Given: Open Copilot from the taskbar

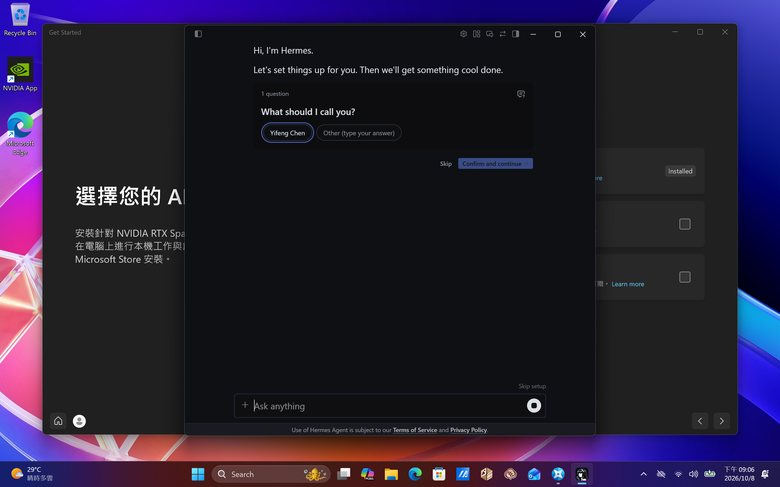Looking at the screenshot, I should pos(367,474).
